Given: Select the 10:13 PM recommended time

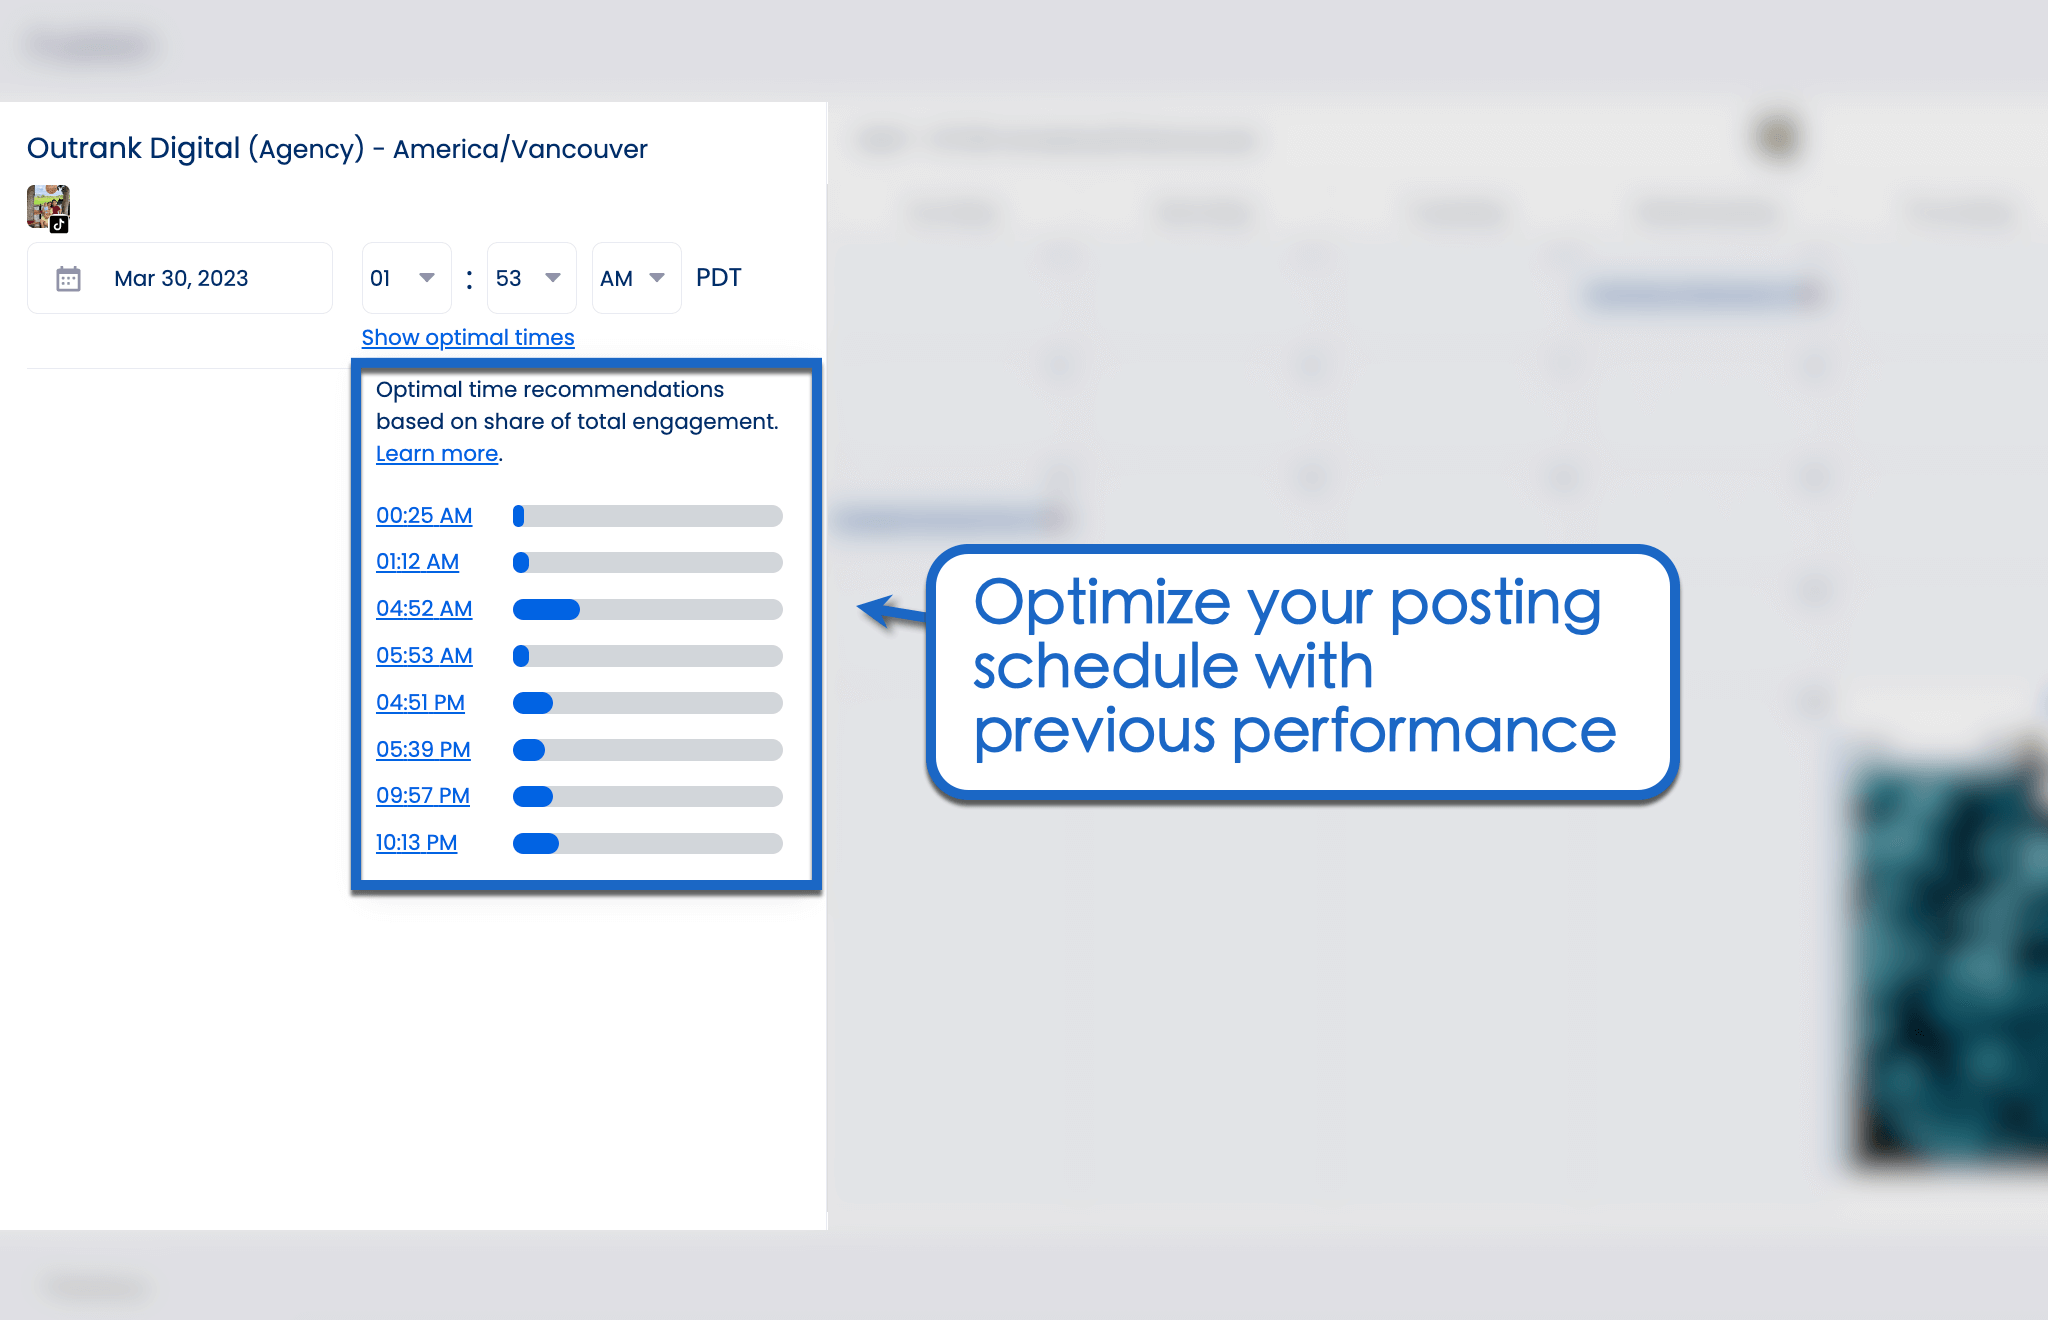Looking at the screenshot, I should pos(416,842).
